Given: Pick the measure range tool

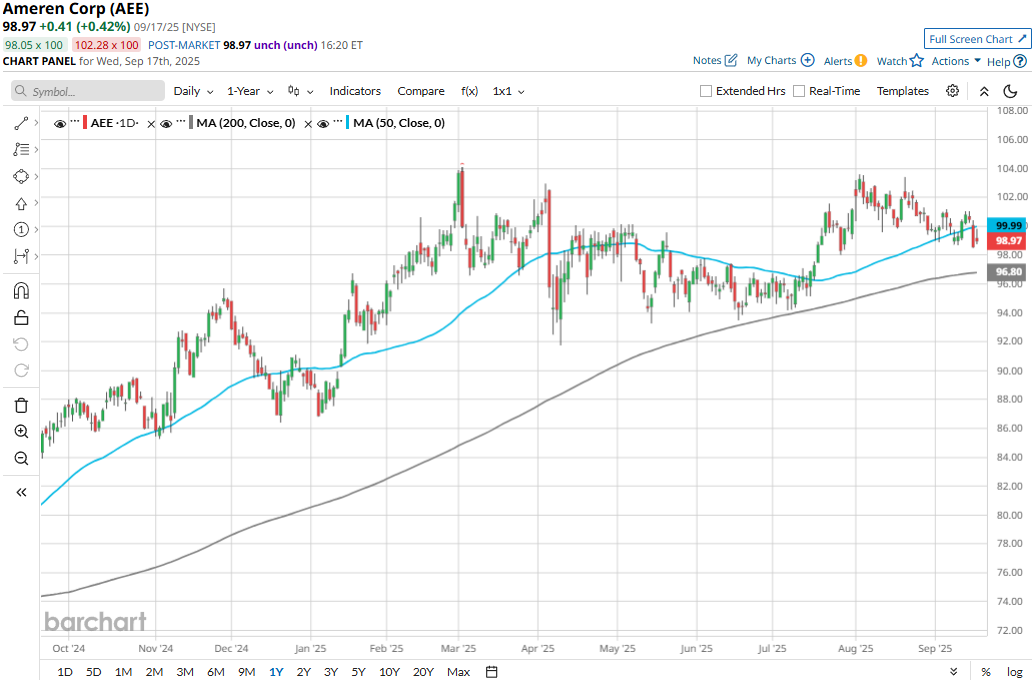Looking at the screenshot, I should (21, 256).
